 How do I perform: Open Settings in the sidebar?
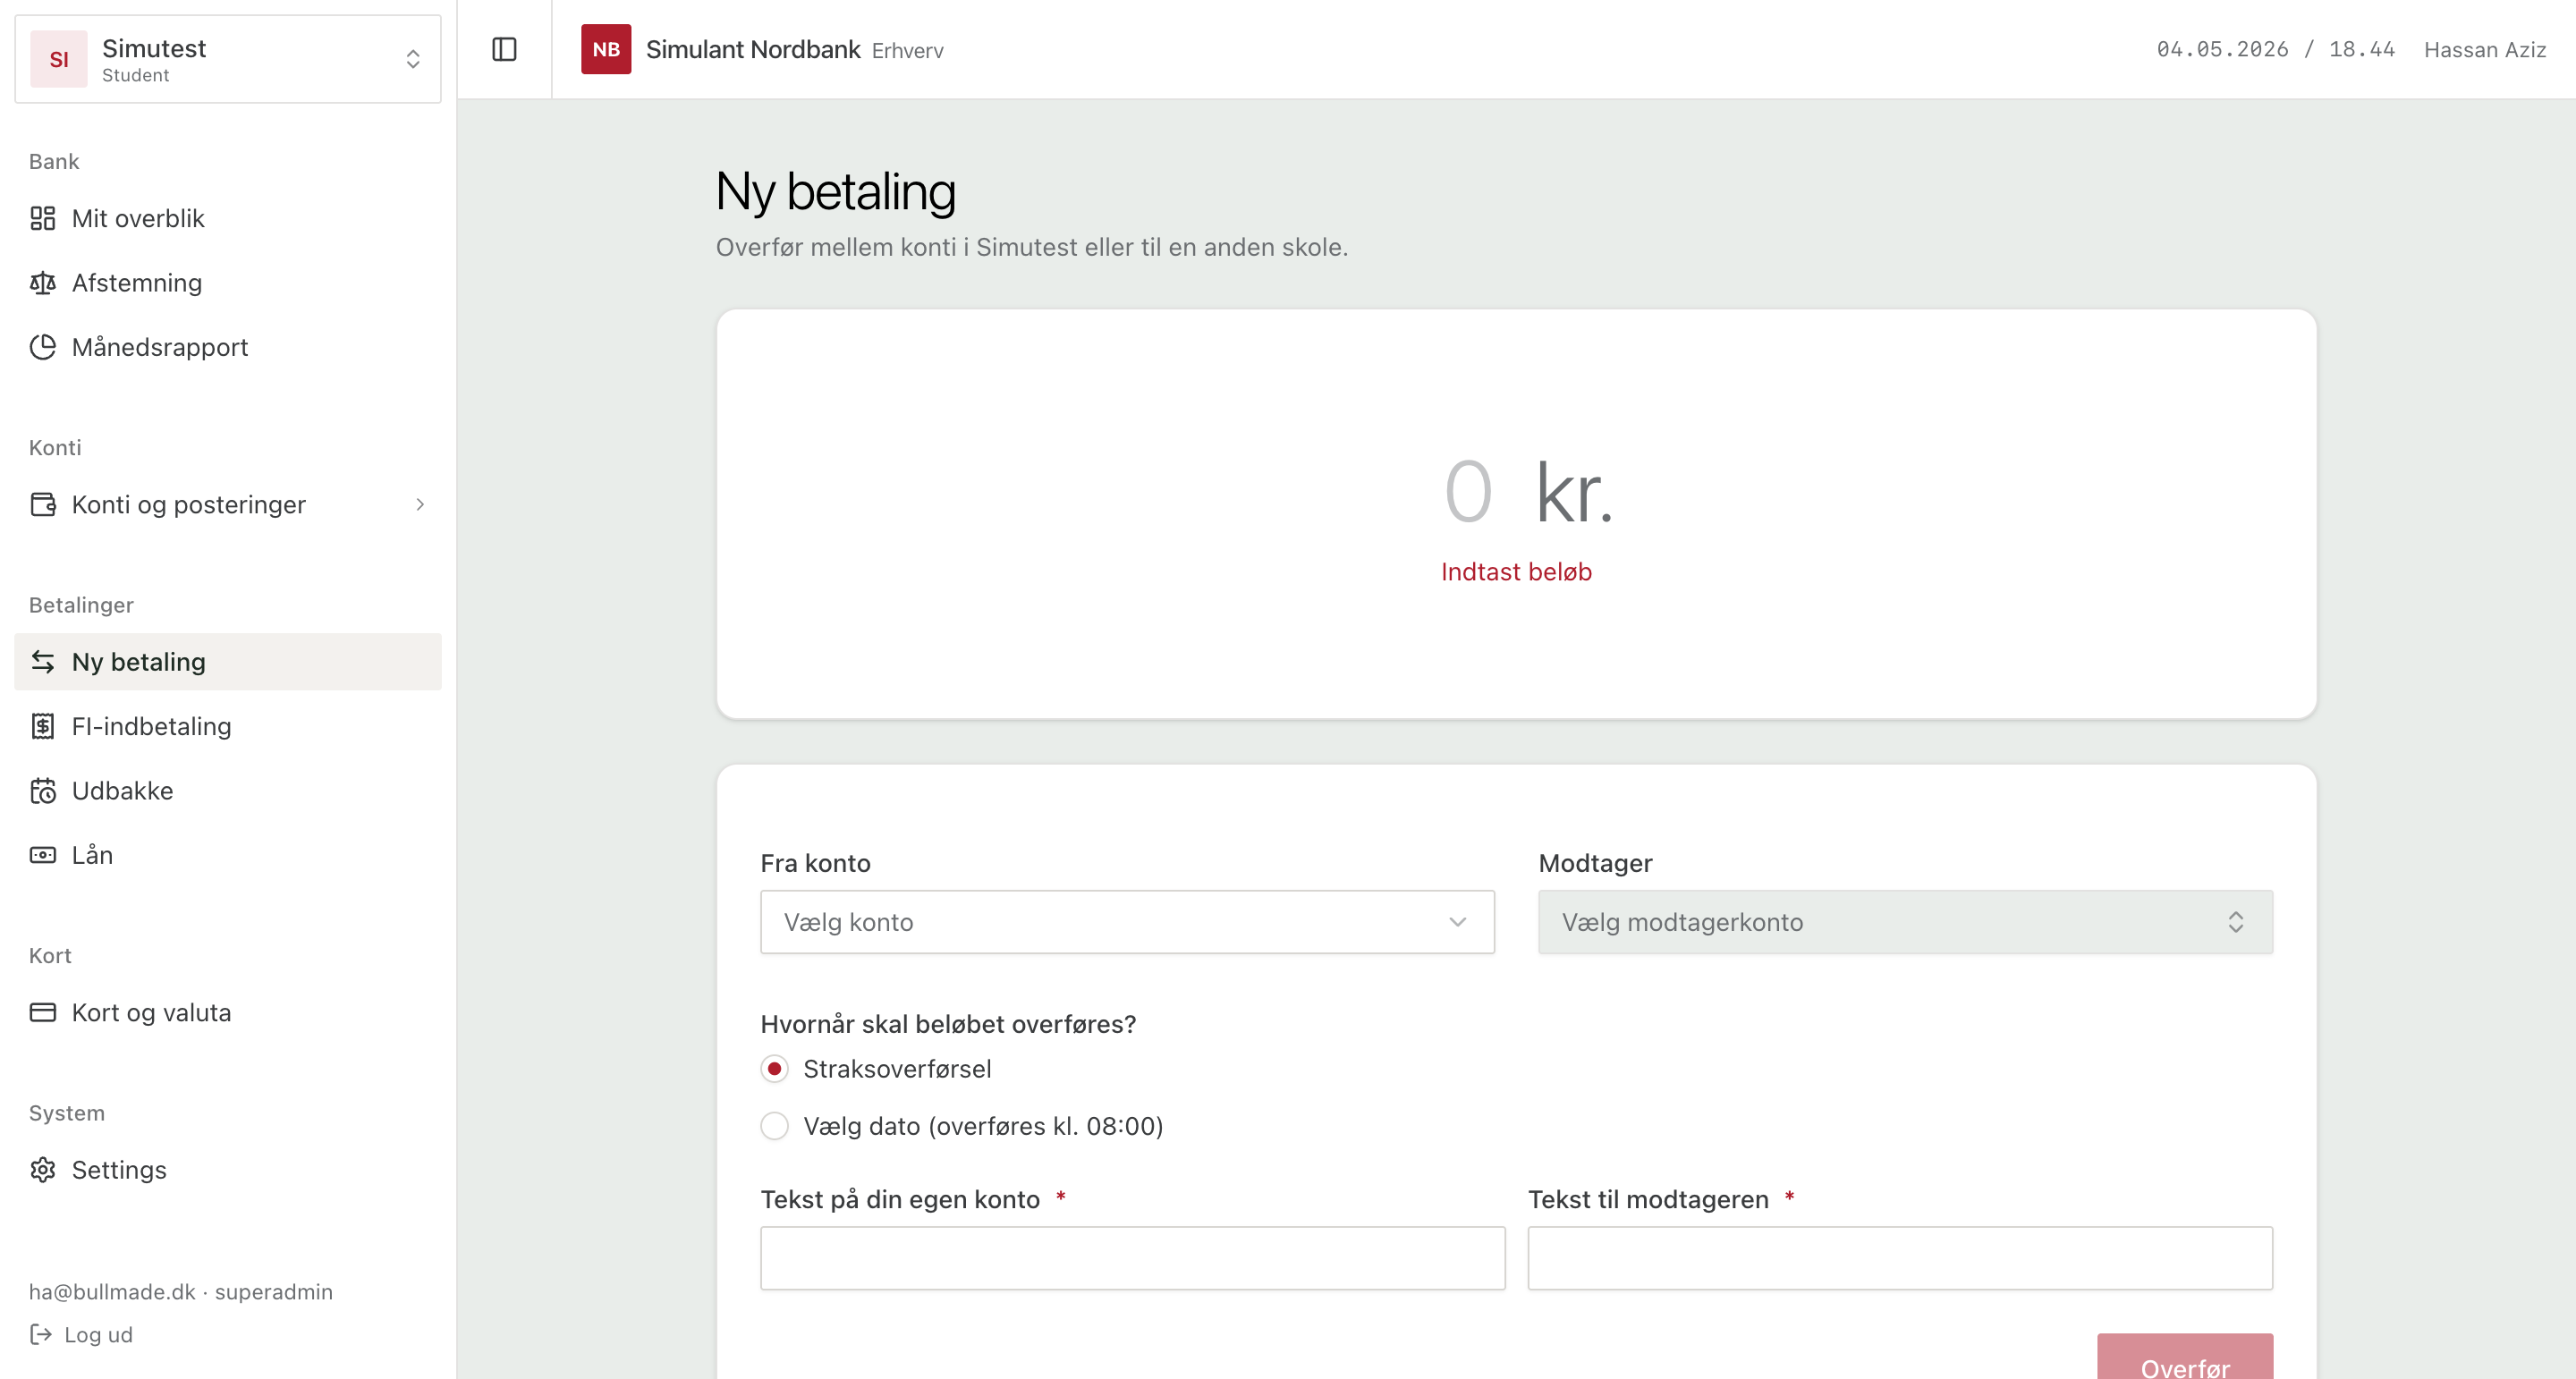click(x=228, y=1169)
